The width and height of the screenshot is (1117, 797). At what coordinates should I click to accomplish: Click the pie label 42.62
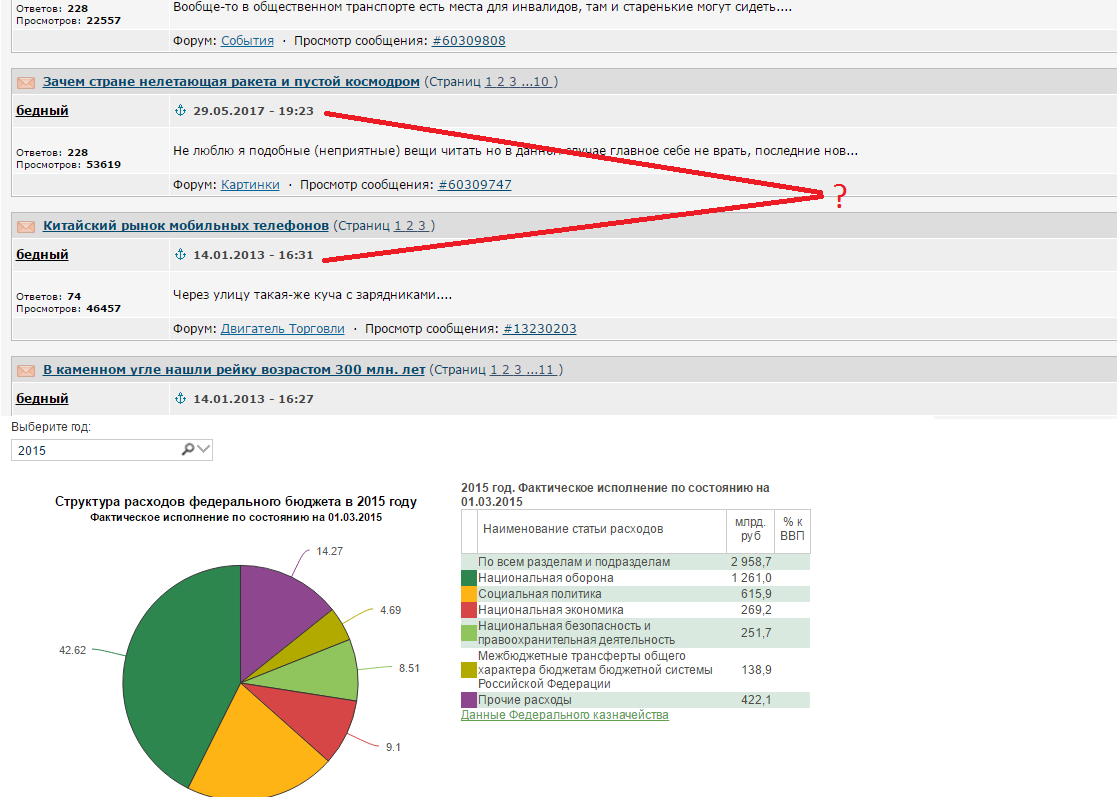coord(73,650)
